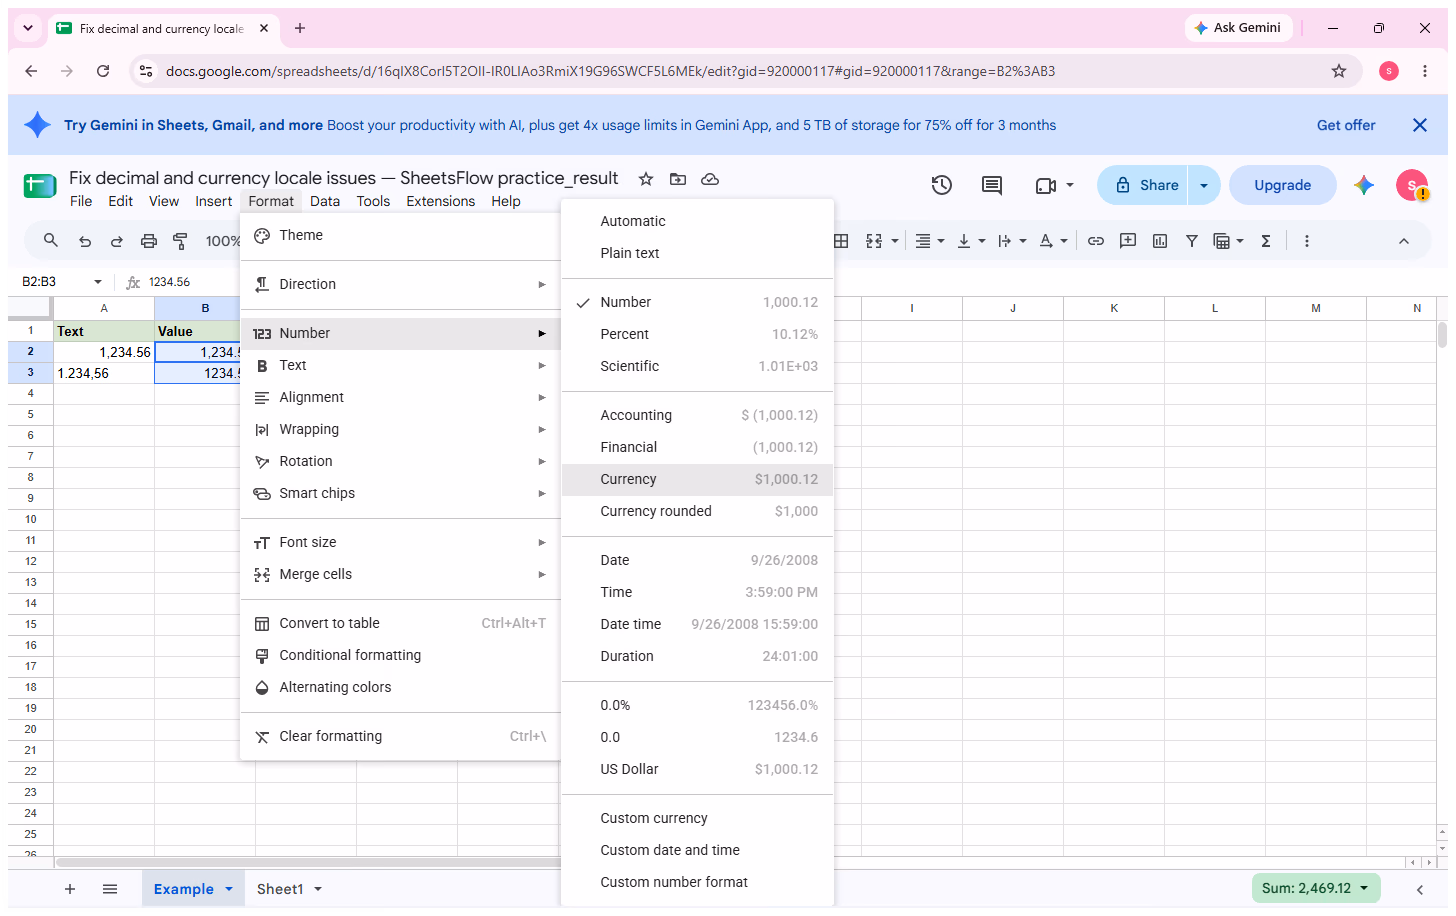The image size is (1456, 916).
Task: Open Conditional formatting from Format menu
Action: pos(400,655)
